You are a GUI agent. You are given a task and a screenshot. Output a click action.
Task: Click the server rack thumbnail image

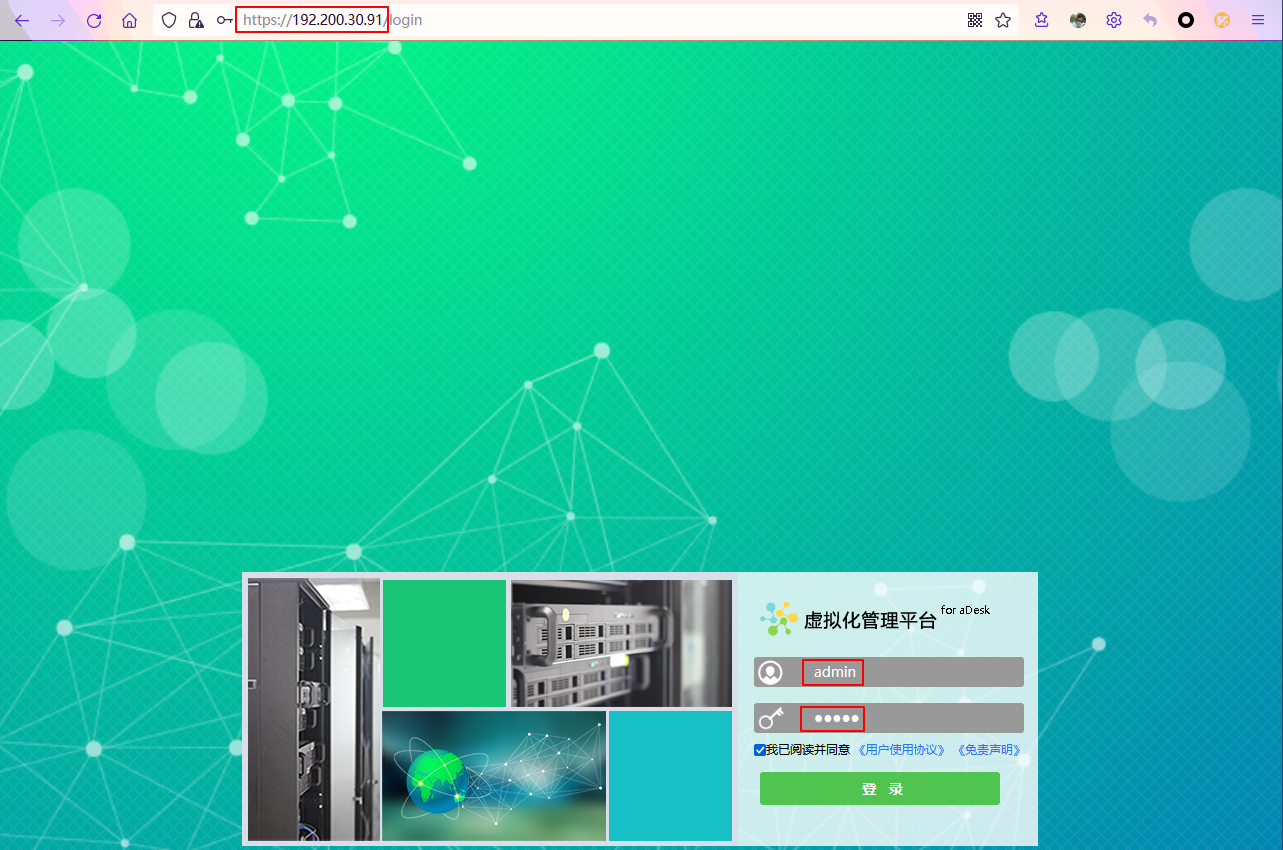(x=621, y=643)
